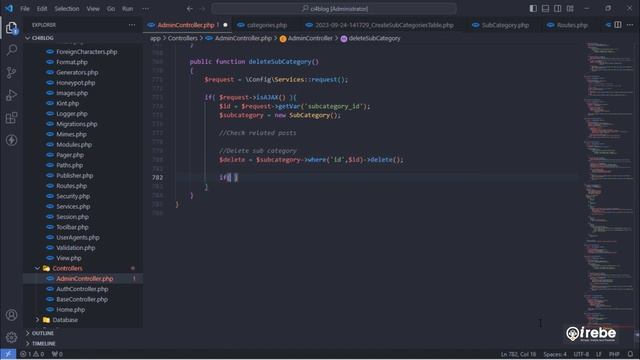
Task: Open Honeypot.php in the explorer
Action: pos(76,83)
